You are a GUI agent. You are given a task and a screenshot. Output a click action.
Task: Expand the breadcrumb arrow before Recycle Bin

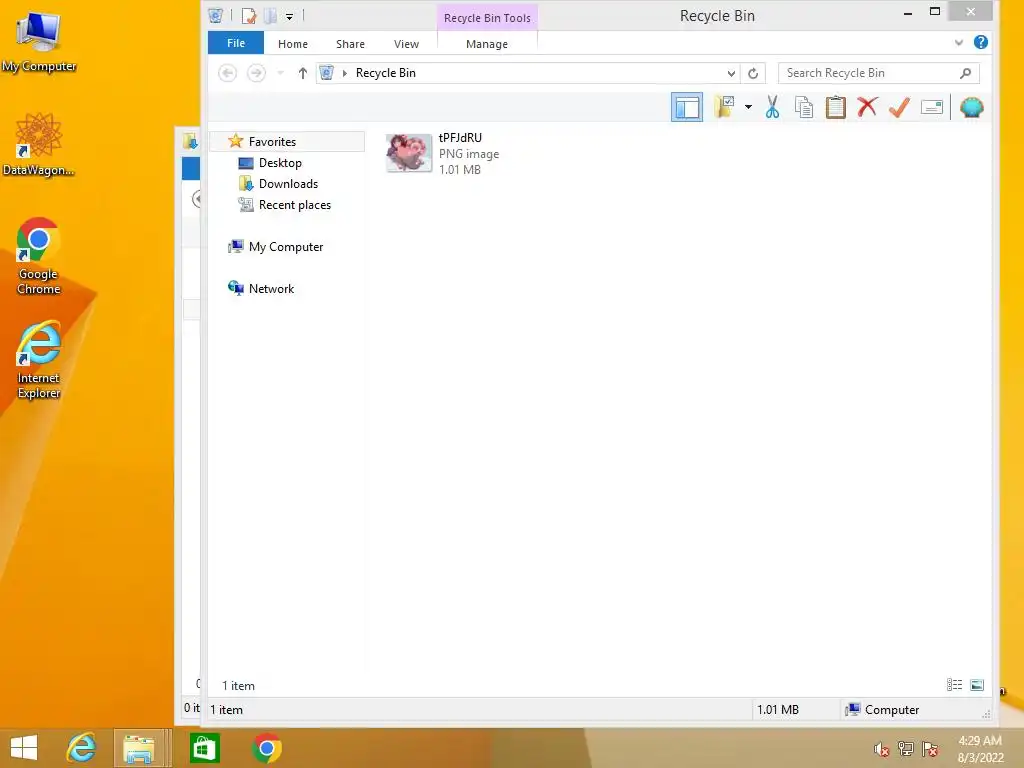(344, 73)
